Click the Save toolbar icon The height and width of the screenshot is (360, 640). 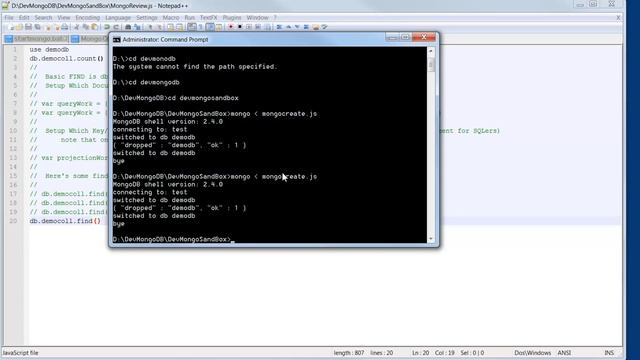pyautogui.click(x=28, y=27)
